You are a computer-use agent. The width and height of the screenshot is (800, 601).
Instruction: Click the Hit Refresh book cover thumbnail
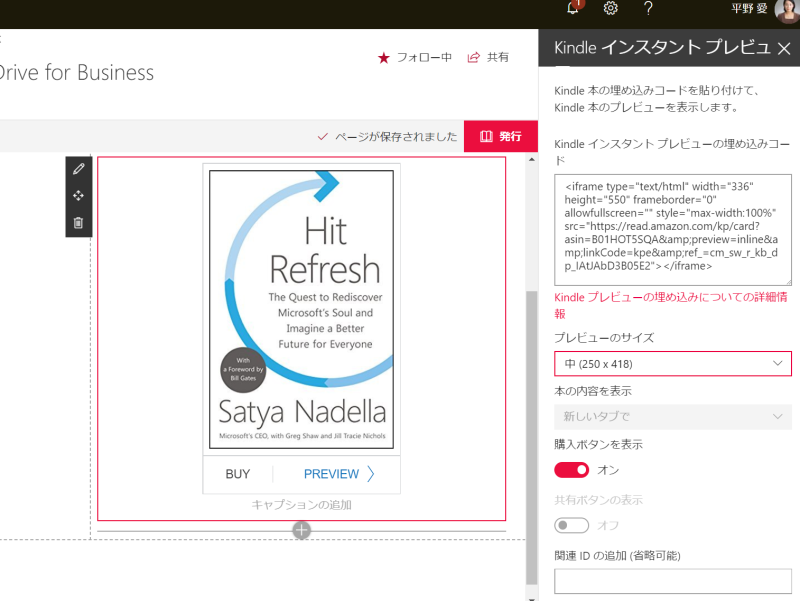(x=302, y=310)
